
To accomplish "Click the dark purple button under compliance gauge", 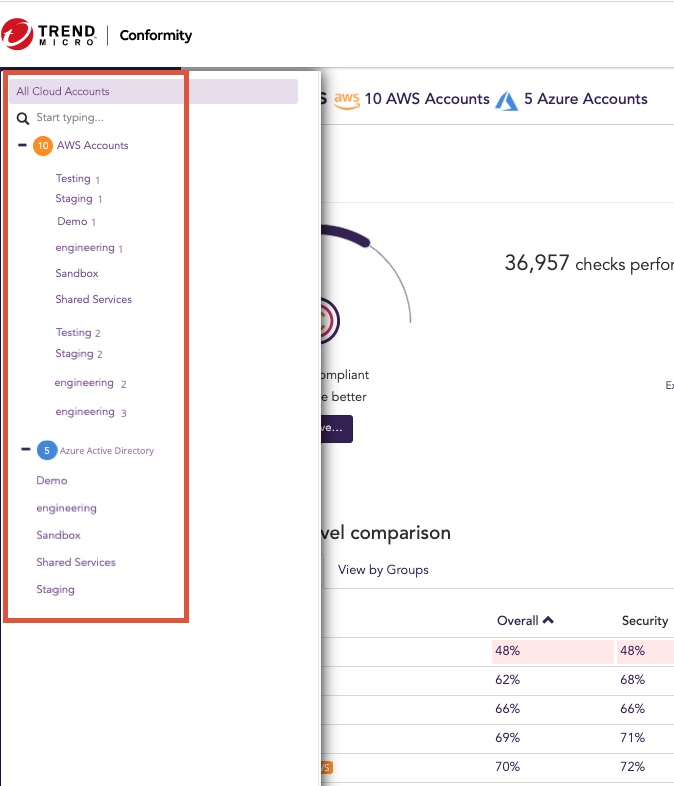I will coord(337,429).
